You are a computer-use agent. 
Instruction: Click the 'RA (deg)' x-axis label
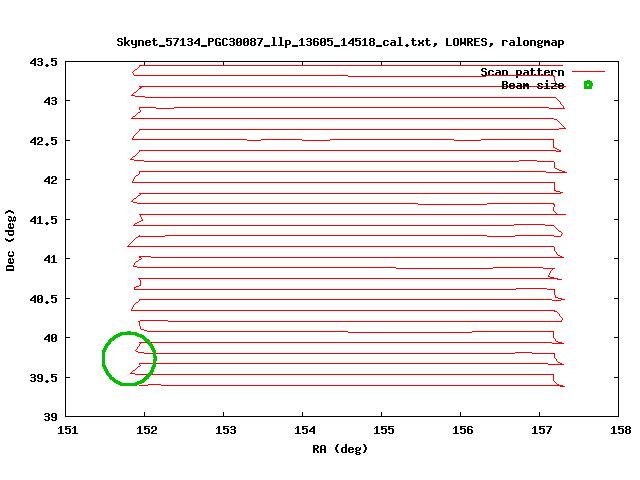[340, 449]
